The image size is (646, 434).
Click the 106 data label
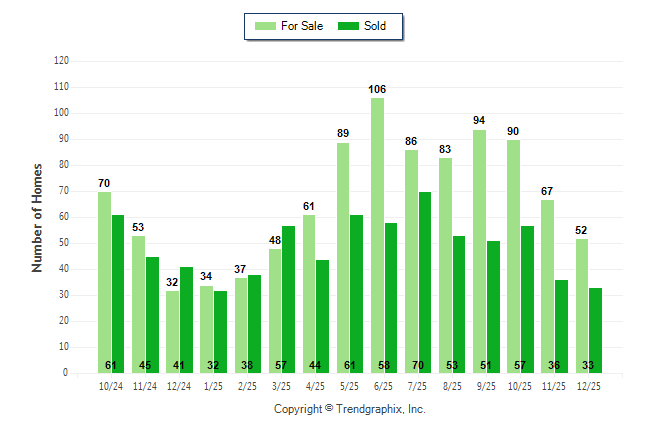tap(377, 90)
